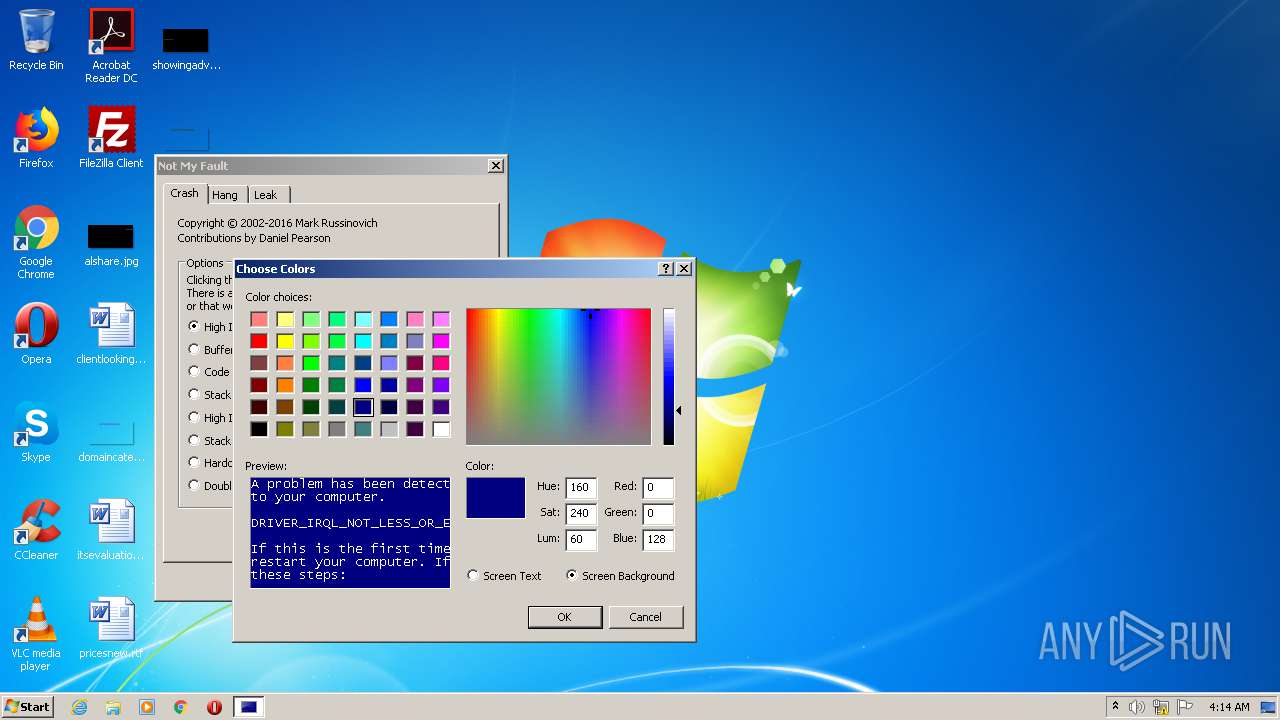Viewport: 1280px width, 720px height.
Task: Open Internet Explorer from taskbar
Action: (x=79, y=707)
